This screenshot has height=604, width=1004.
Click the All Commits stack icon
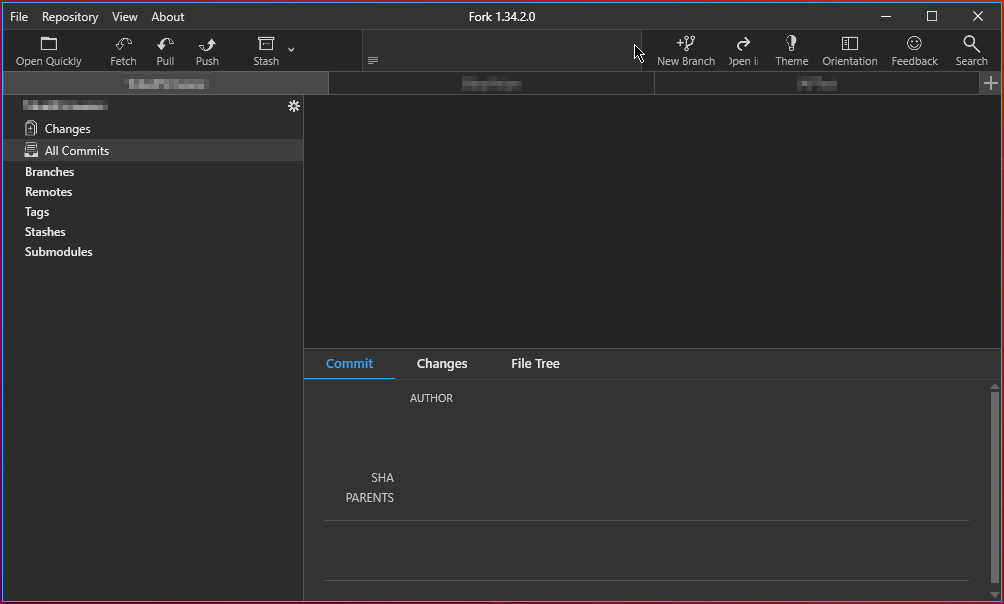click(31, 150)
